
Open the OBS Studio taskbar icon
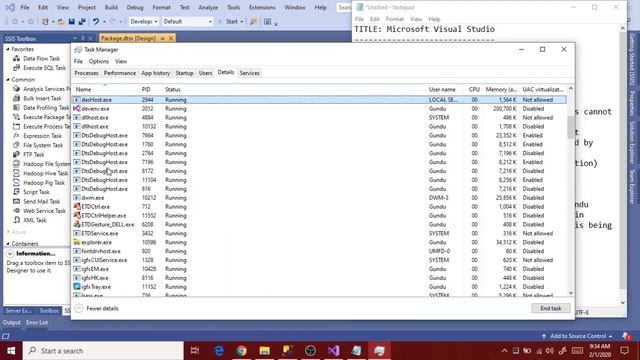coord(311,351)
